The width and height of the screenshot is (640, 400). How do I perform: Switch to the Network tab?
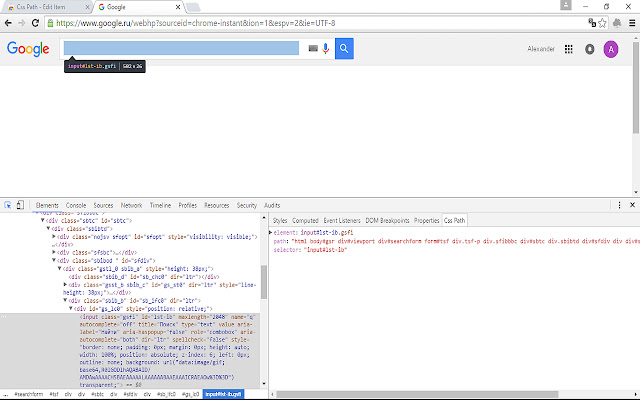[x=132, y=204]
